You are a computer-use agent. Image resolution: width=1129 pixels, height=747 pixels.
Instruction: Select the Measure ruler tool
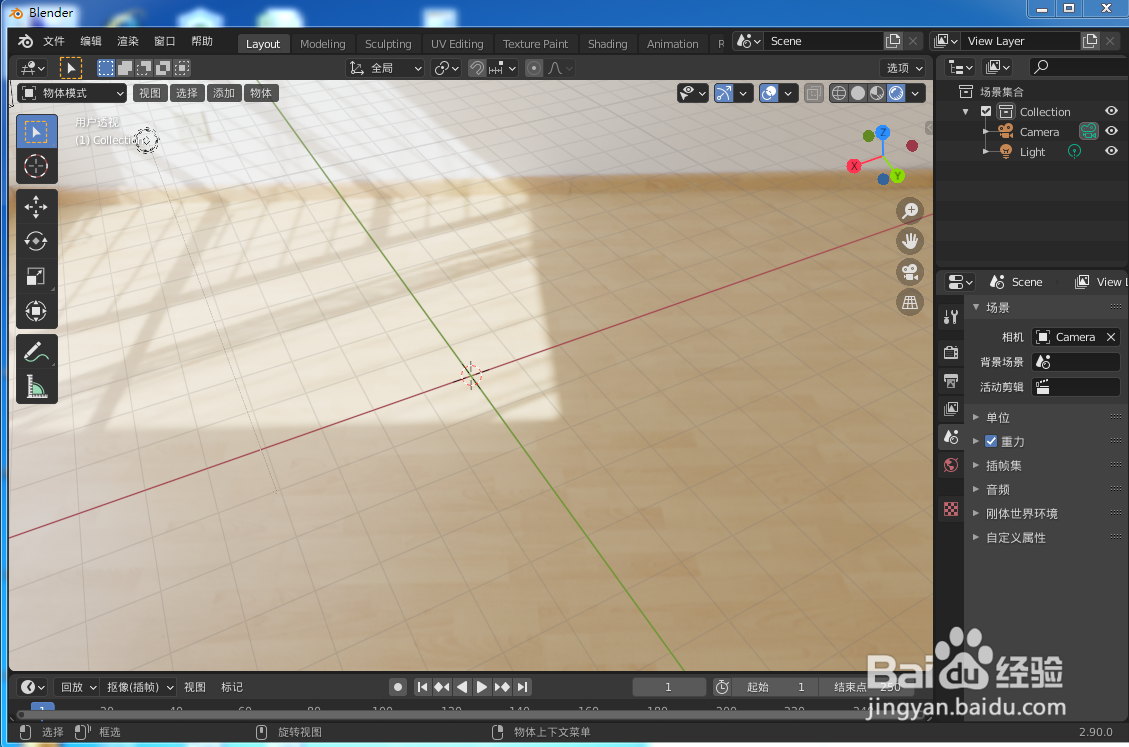click(x=36, y=387)
